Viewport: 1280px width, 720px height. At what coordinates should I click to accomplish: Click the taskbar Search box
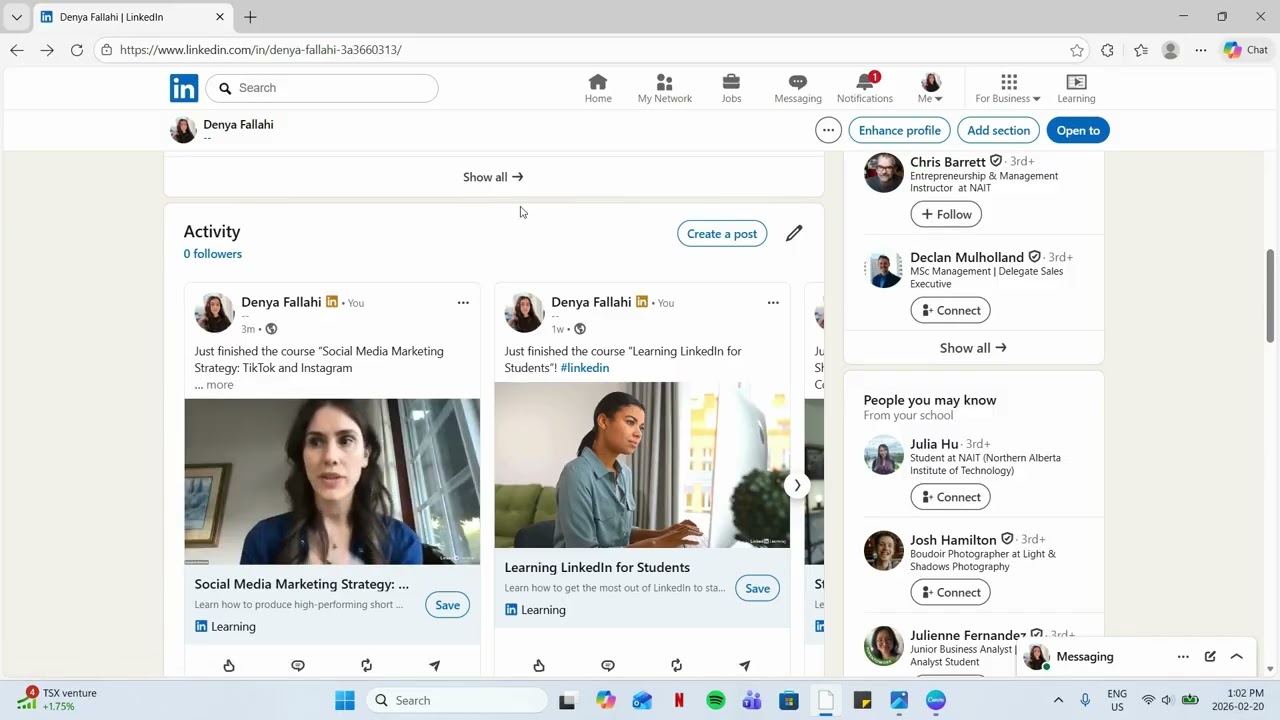(x=456, y=700)
